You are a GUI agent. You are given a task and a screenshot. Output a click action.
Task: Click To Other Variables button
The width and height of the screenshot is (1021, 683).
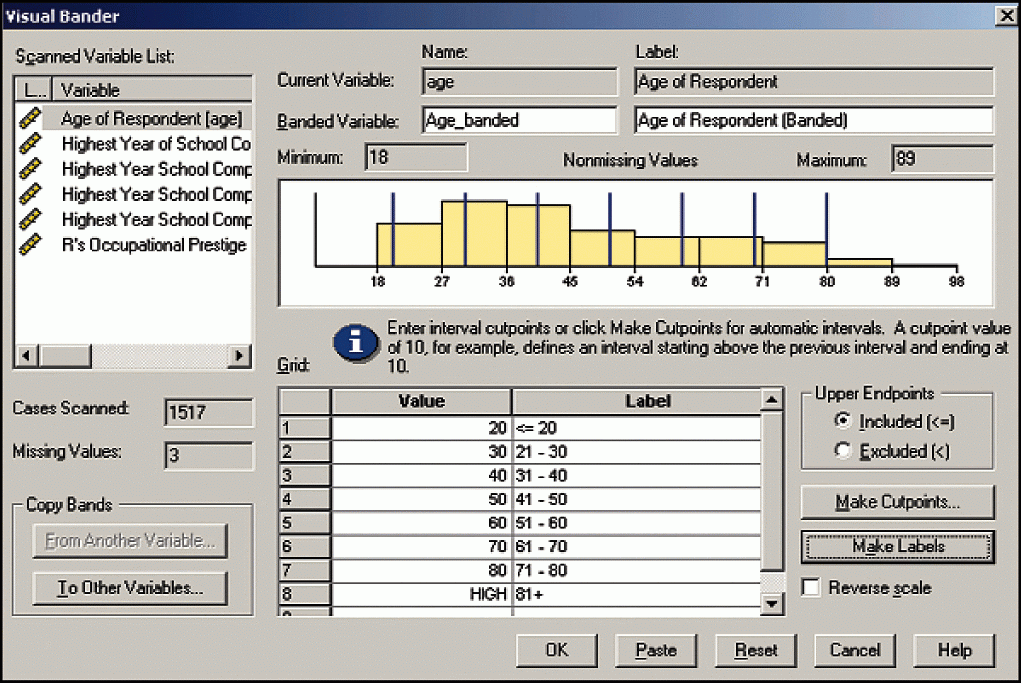(129, 588)
